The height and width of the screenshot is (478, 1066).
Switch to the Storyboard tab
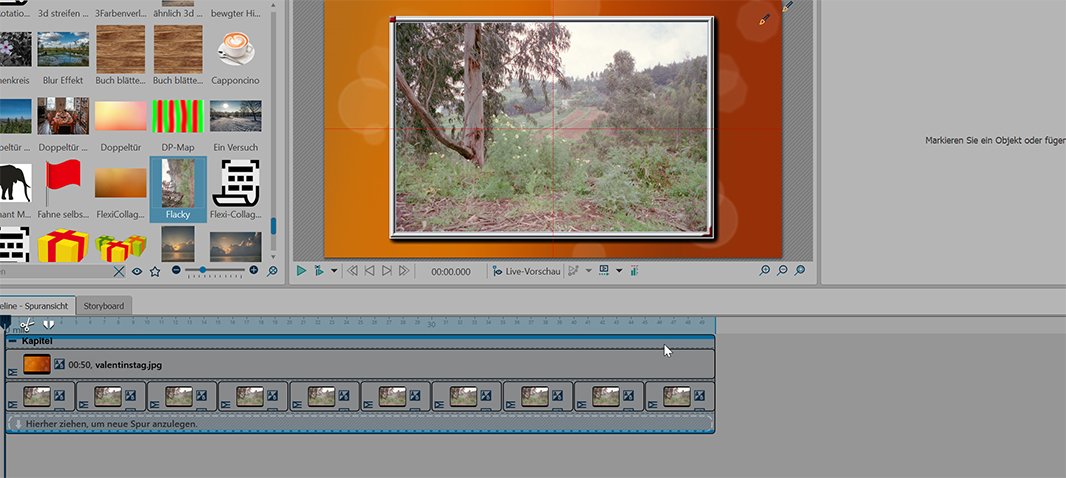(x=104, y=305)
